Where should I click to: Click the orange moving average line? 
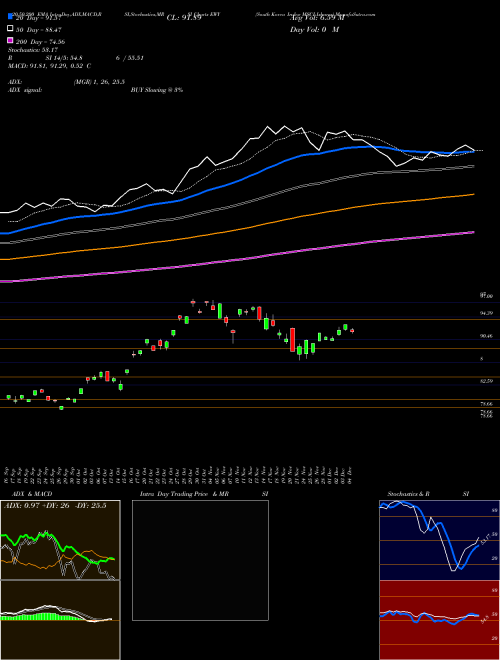click(x=237, y=229)
